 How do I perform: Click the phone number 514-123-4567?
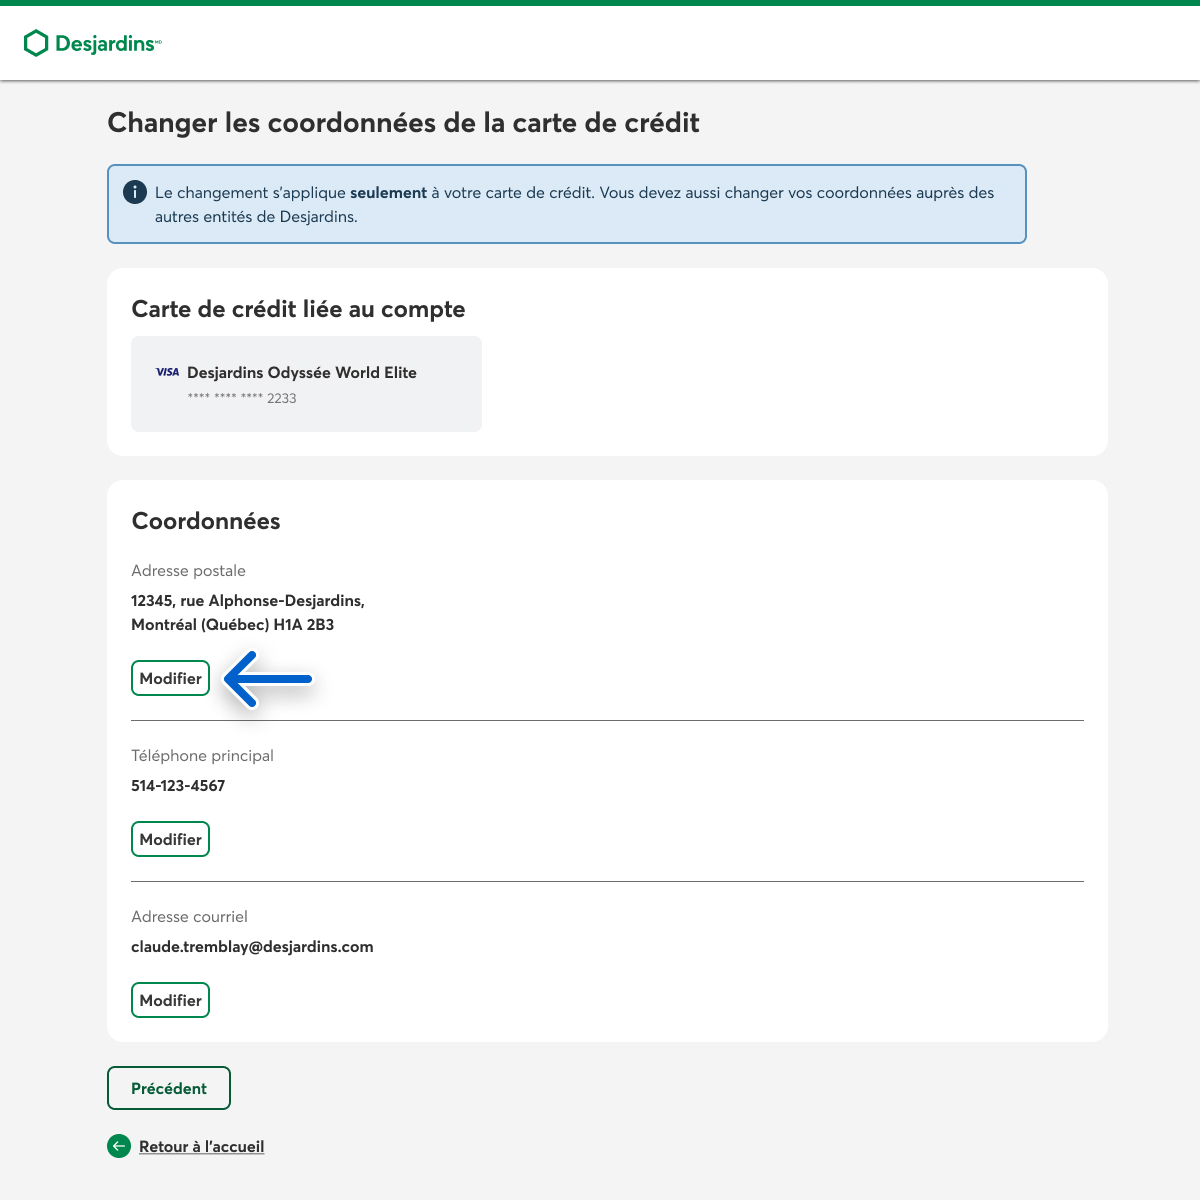point(178,786)
